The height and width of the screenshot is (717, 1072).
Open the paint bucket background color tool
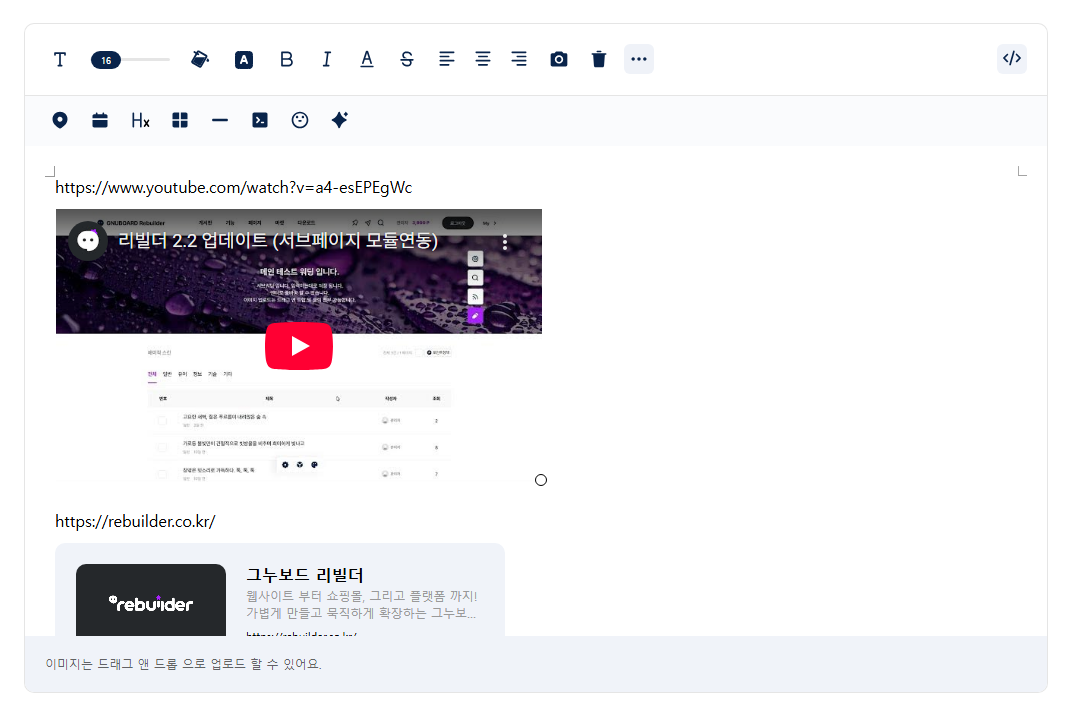tap(200, 59)
